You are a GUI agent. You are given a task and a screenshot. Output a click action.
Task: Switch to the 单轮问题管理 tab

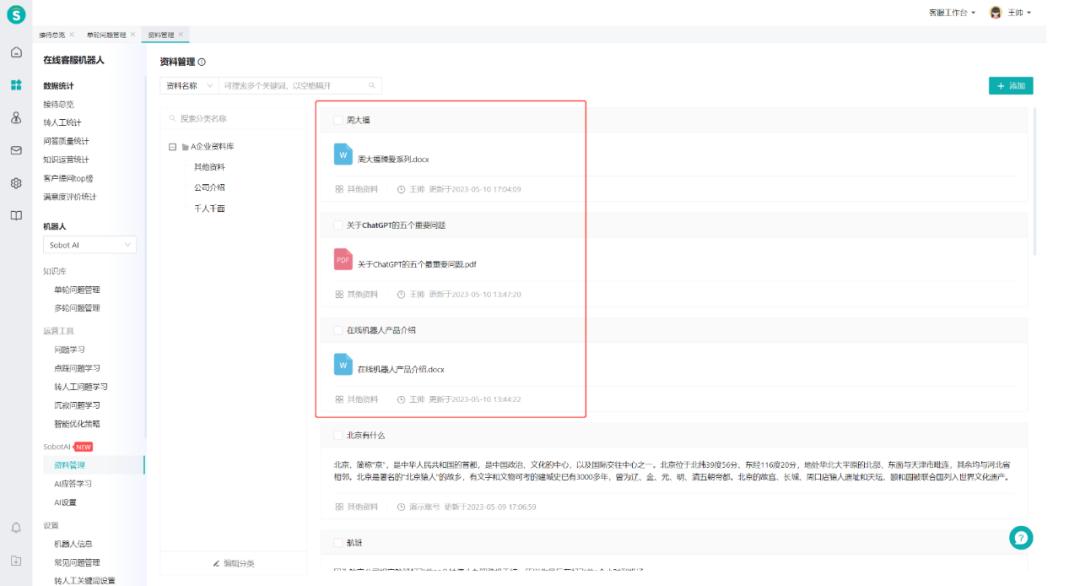click(x=106, y=34)
